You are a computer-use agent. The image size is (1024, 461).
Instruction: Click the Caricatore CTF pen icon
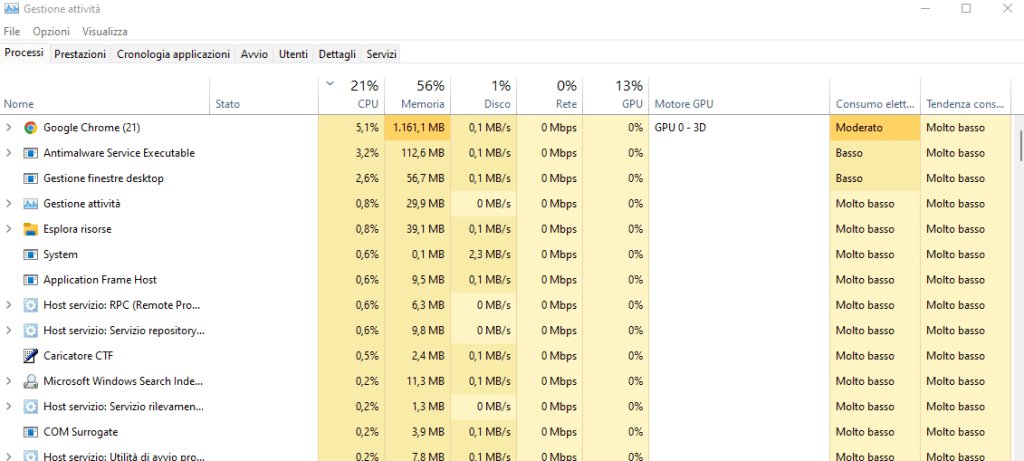tap(30, 356)
